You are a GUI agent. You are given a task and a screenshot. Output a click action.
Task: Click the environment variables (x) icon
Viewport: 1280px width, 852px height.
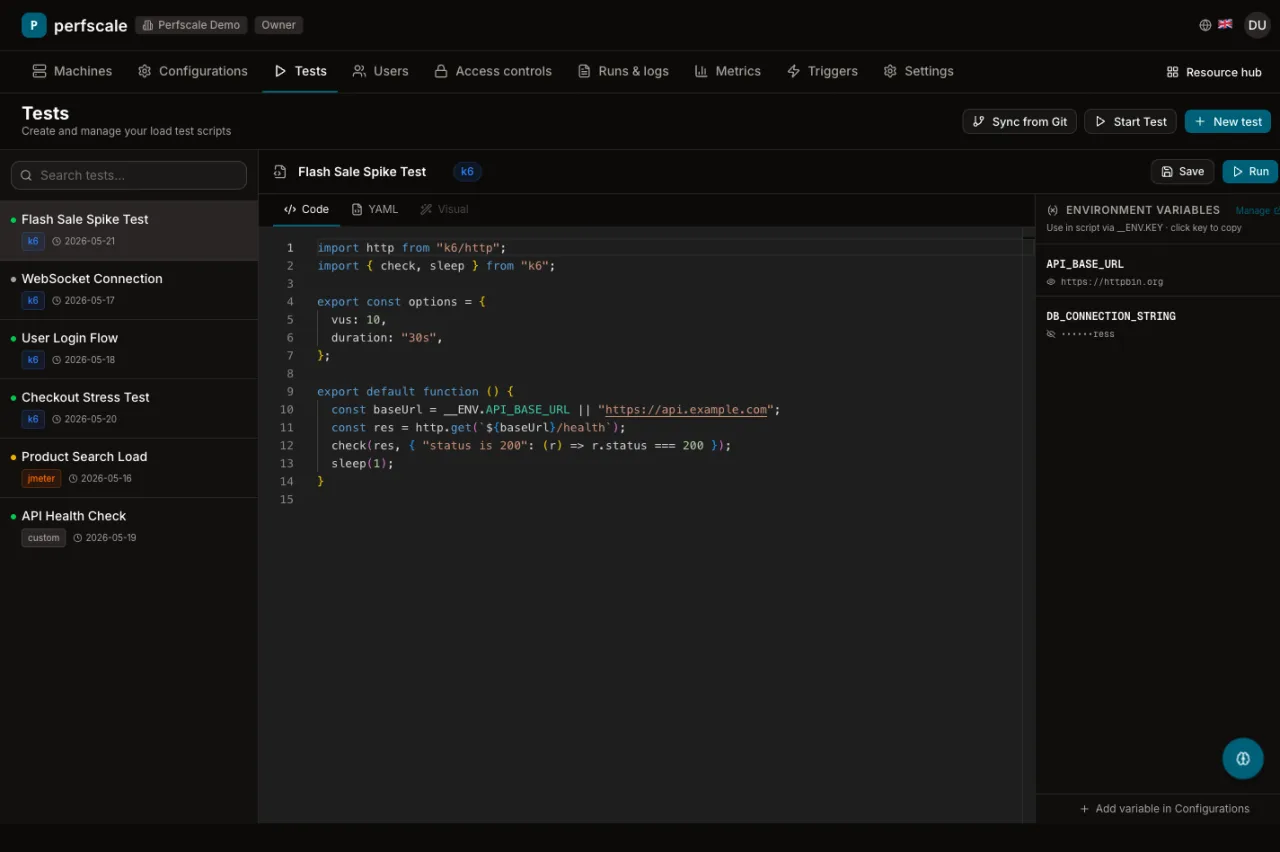[1053, 210]
